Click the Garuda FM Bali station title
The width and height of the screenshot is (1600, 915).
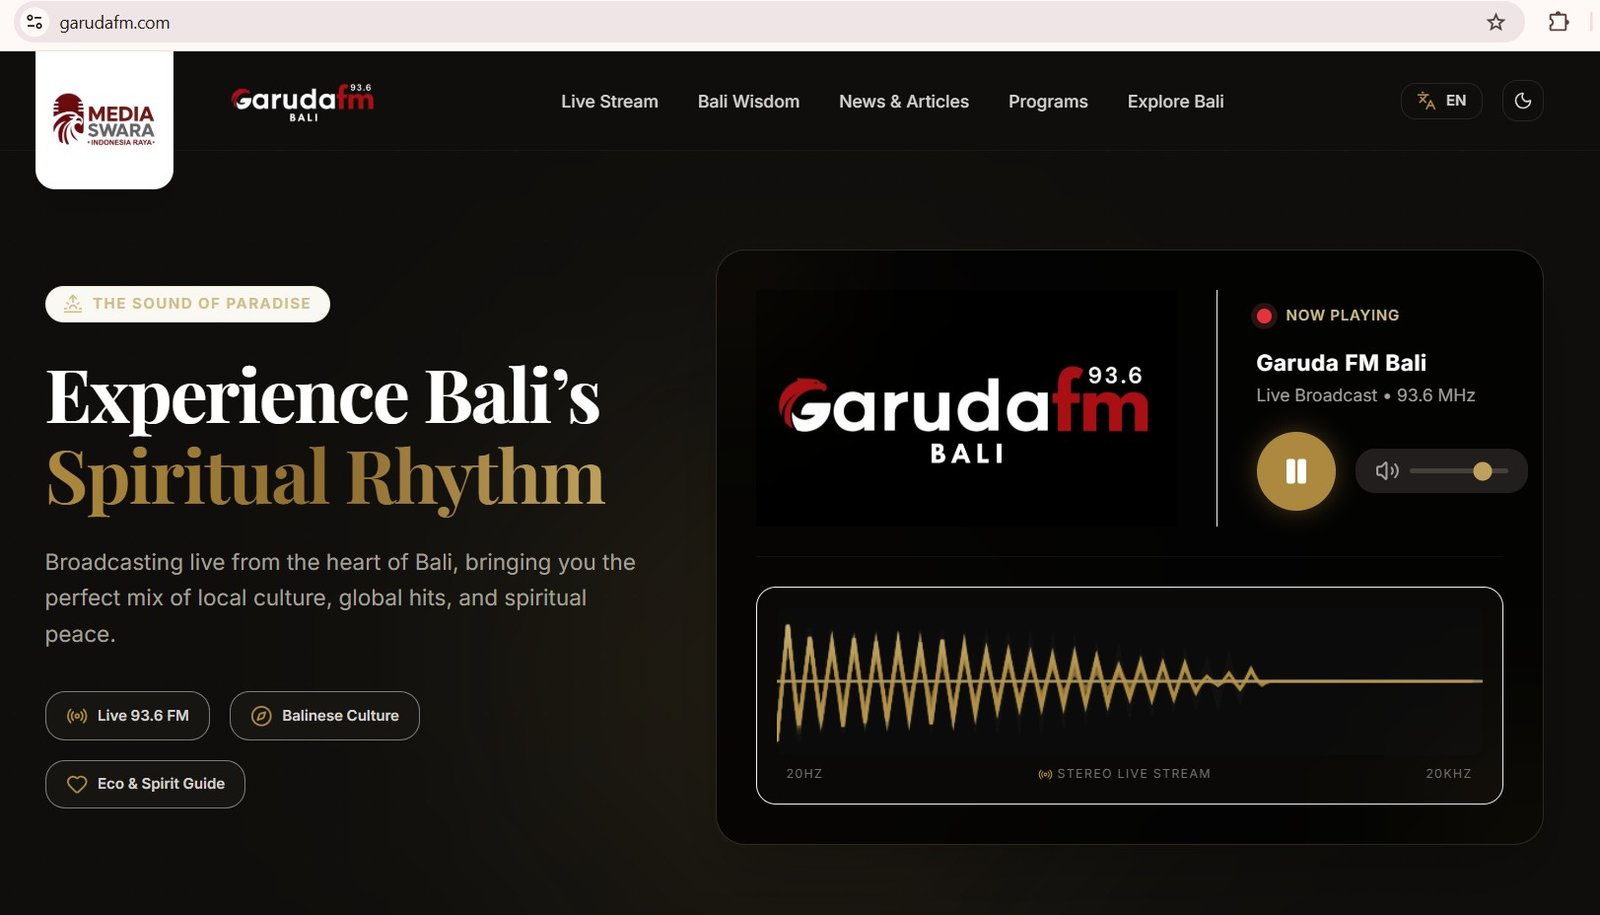point(1341,363)
